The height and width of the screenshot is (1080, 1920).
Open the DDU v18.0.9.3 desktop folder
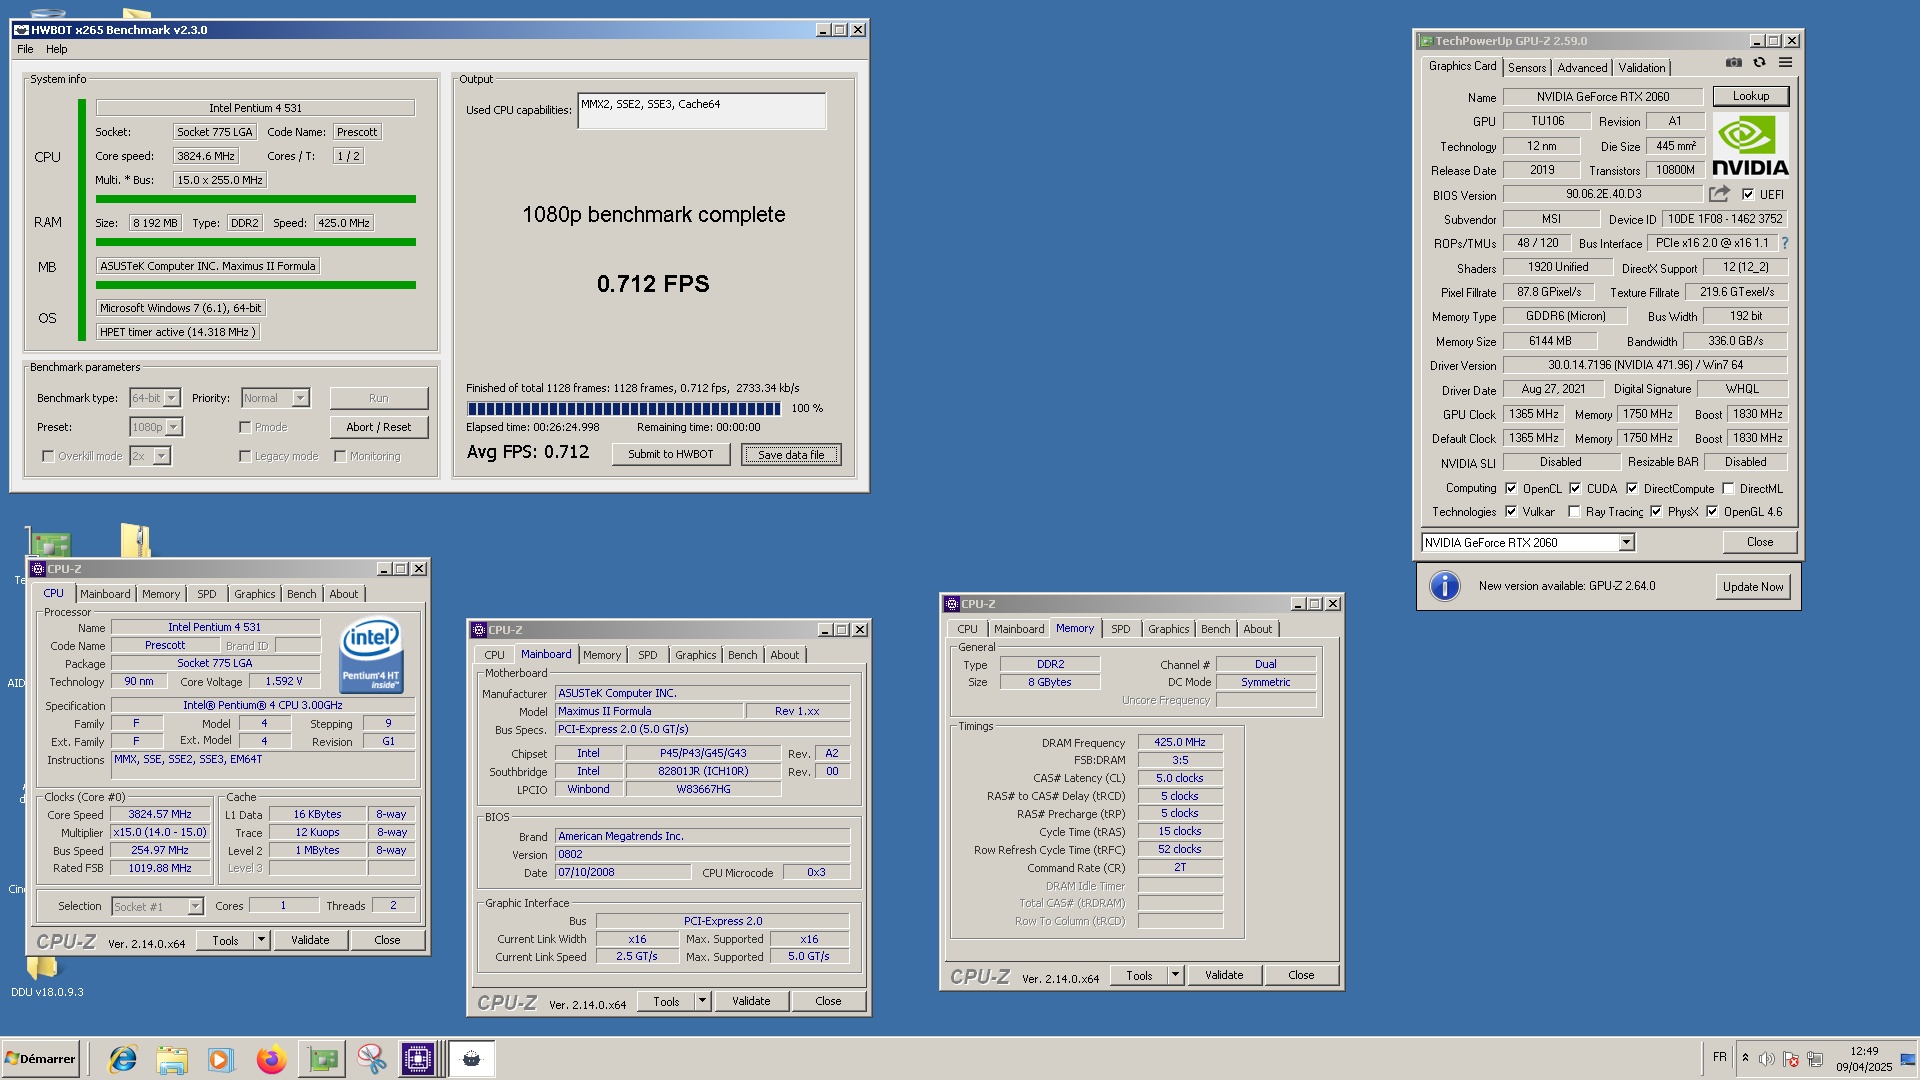click(46, 975)
